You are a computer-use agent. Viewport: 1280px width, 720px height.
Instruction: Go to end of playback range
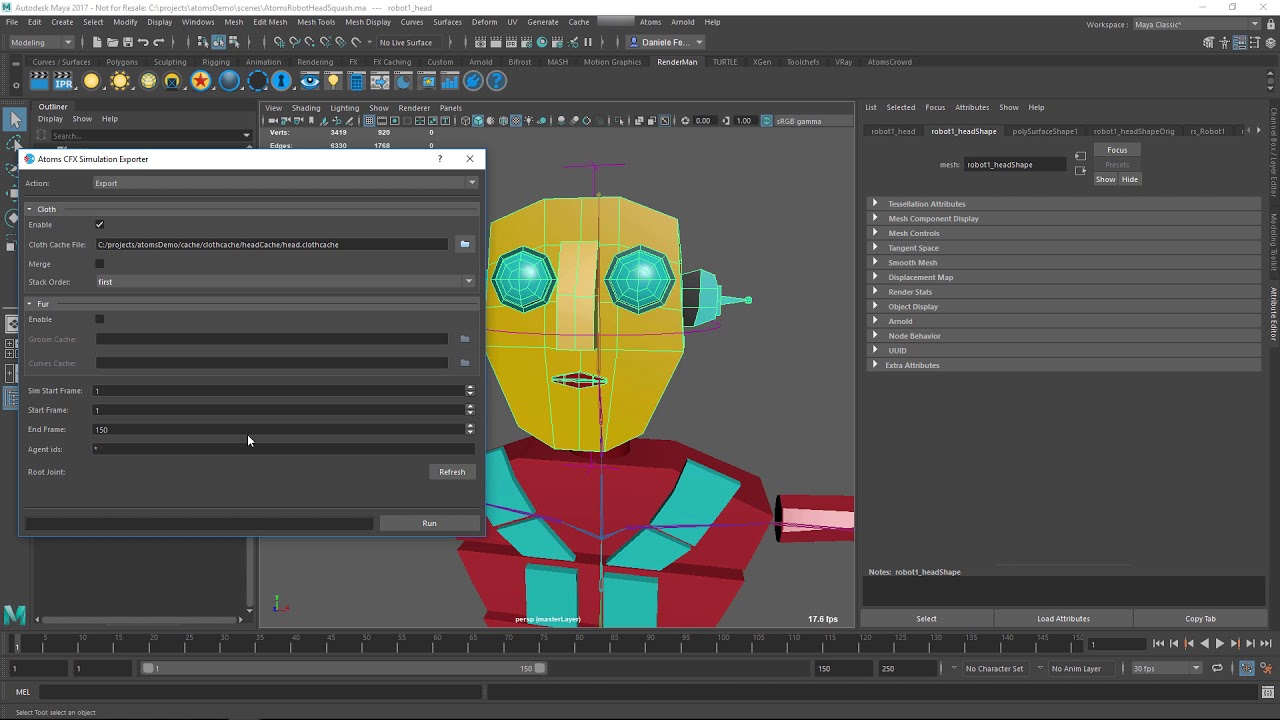(1265, 644)
